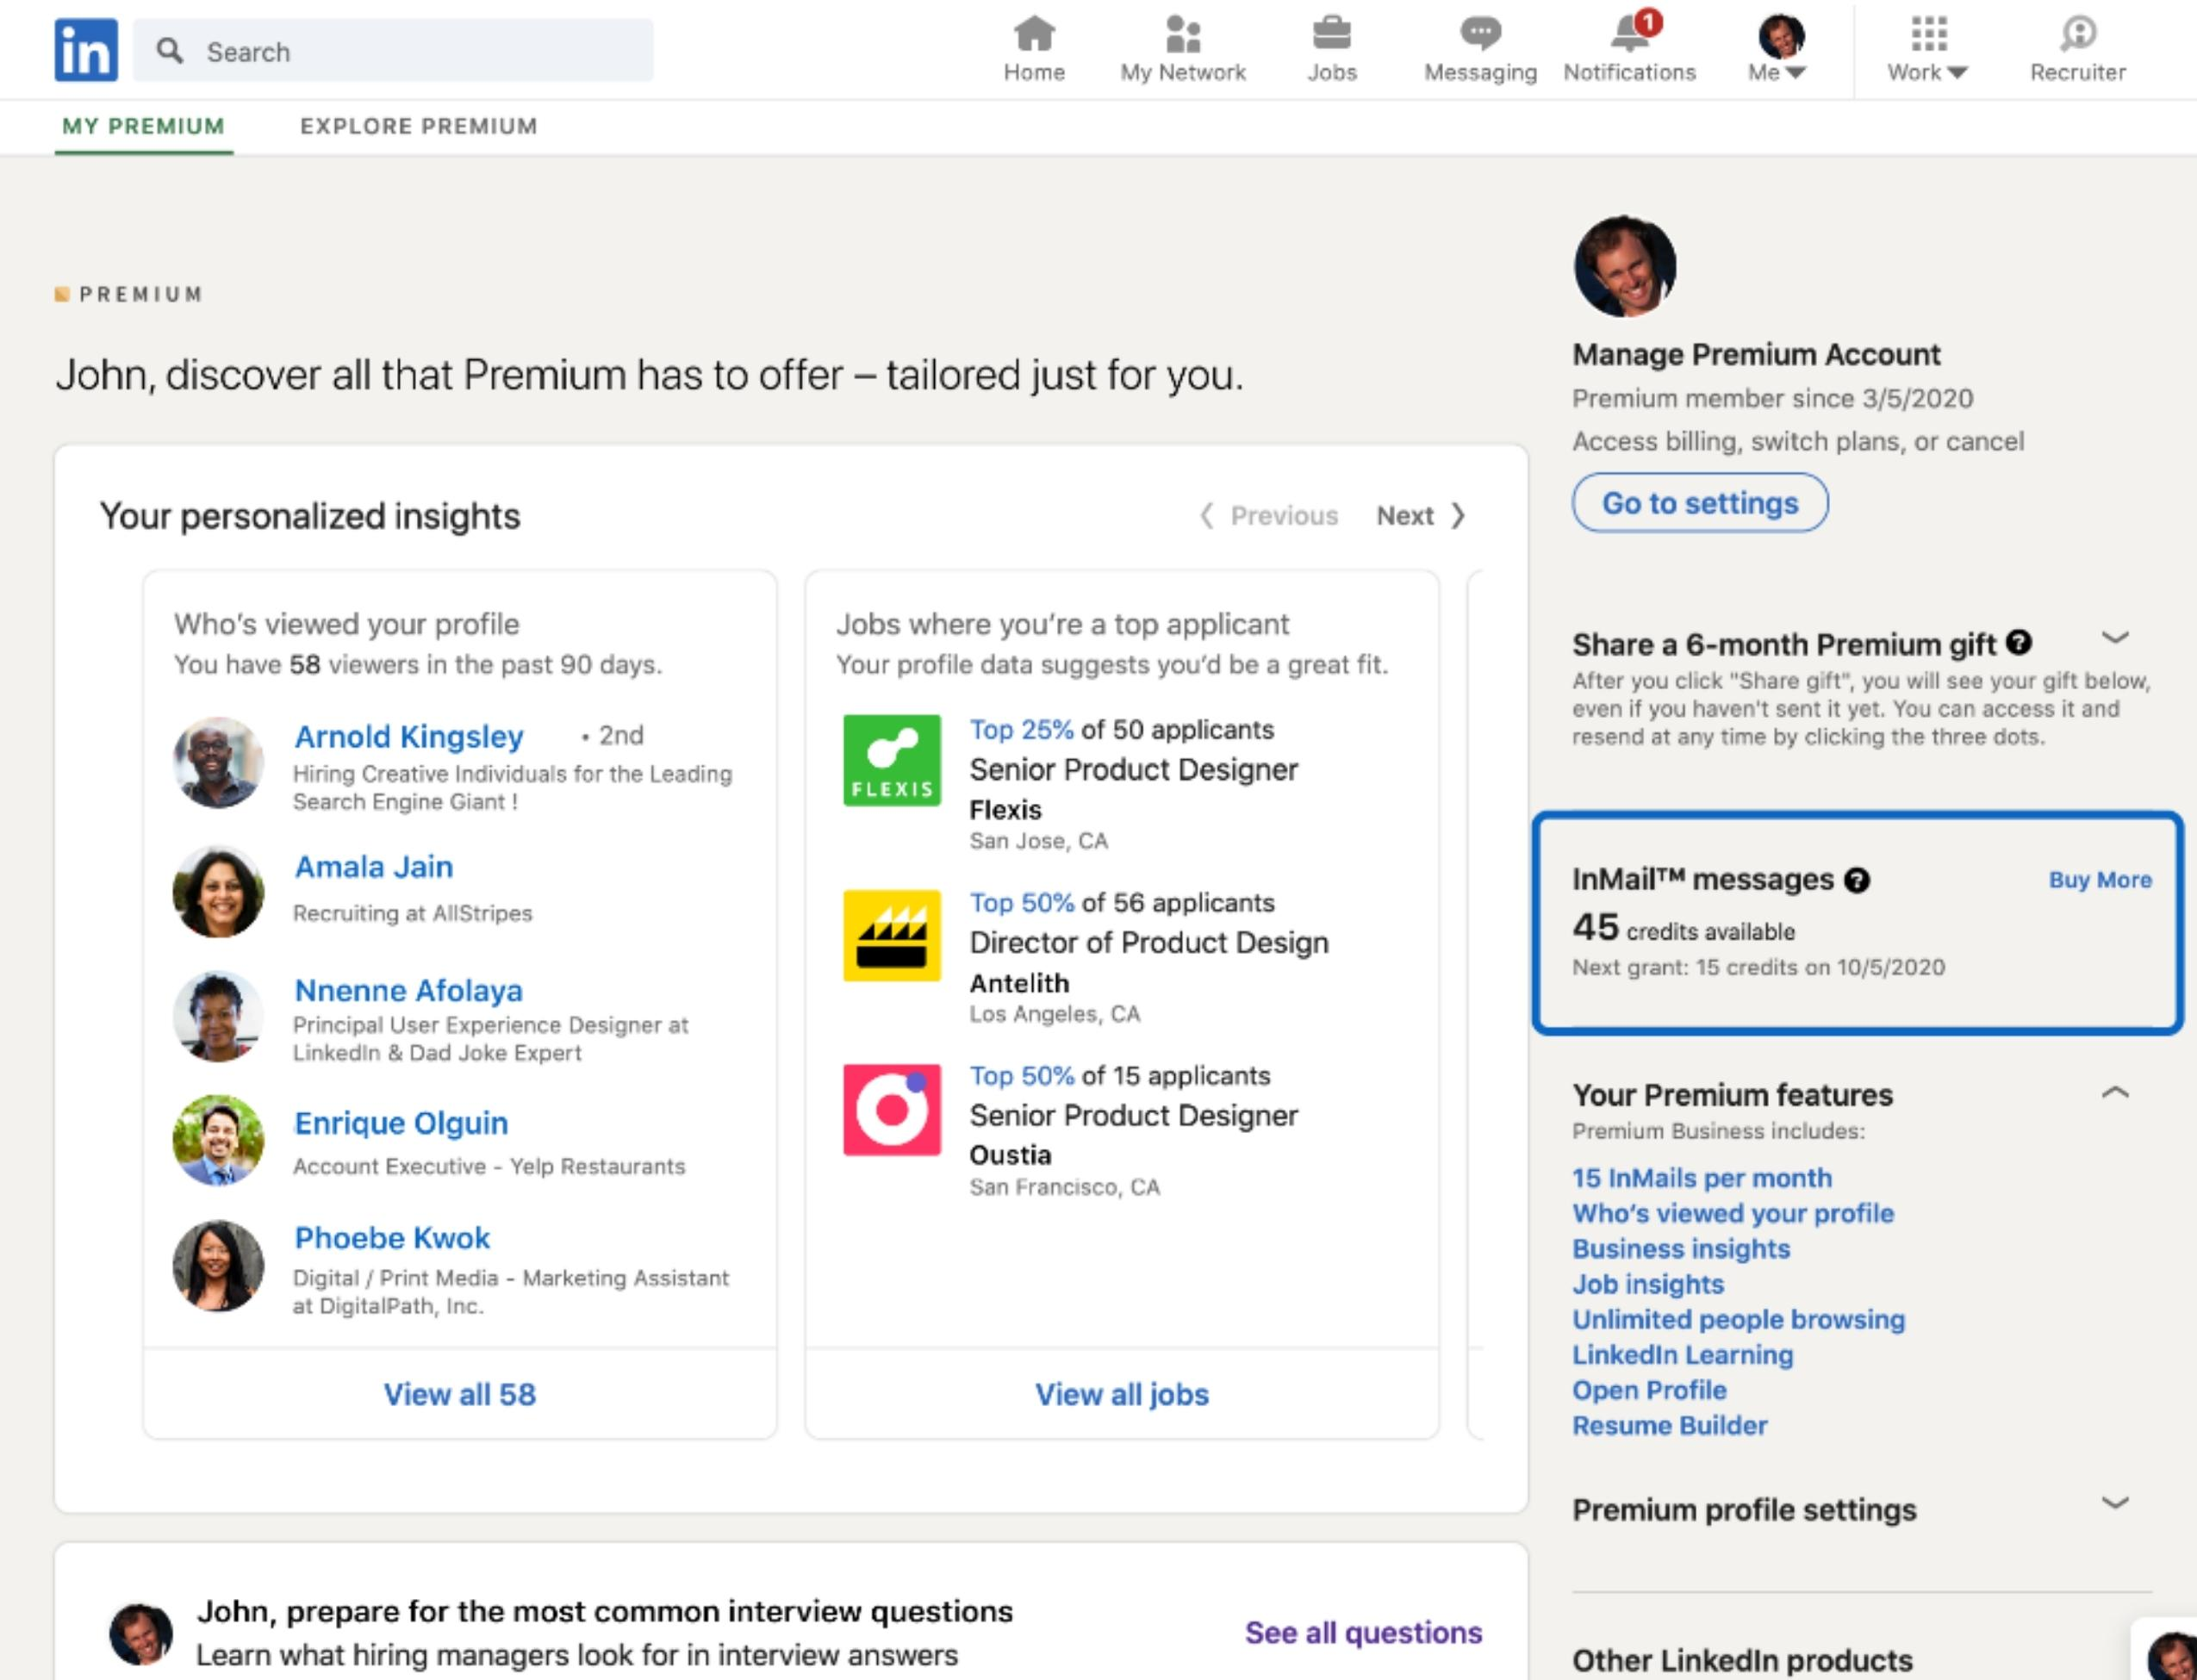
Task: Expand the Premium profile settings section
Action: [2114, 1502]
